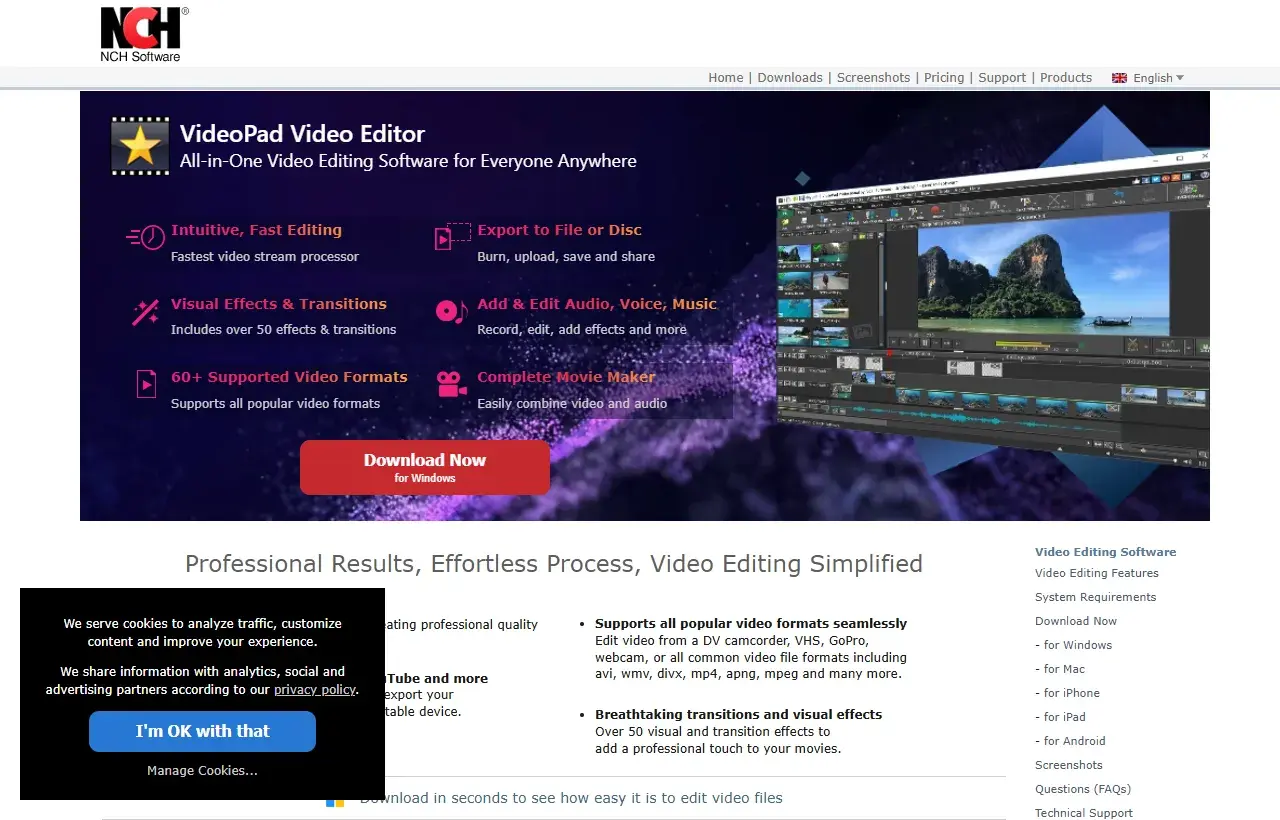Click Download in seconds to see how easy link

[x=571, y=798]
